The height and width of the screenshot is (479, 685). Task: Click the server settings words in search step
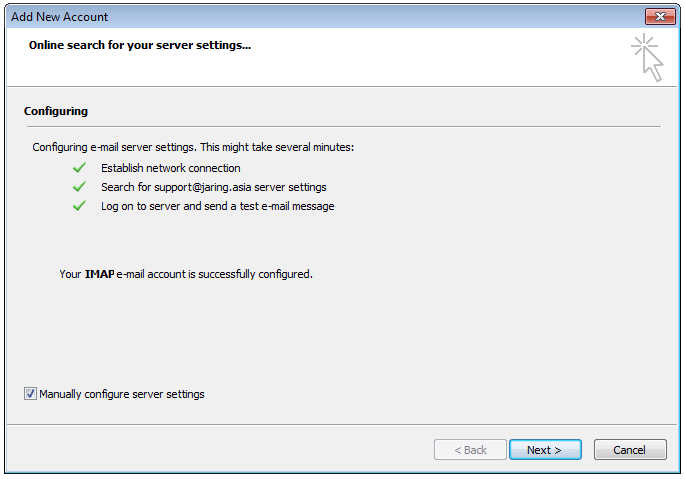click(290, 187)
